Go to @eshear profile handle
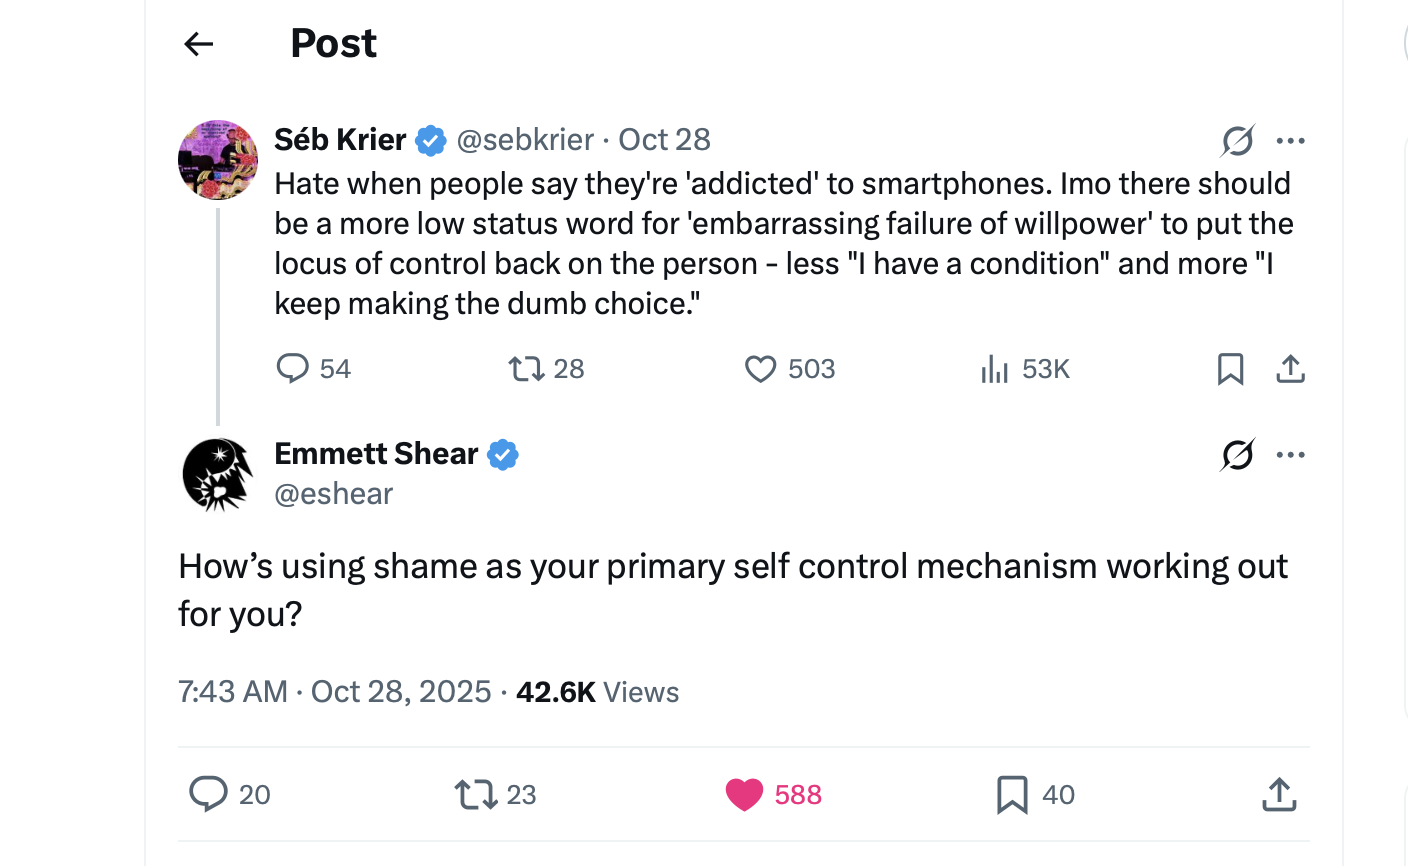The height and width of the screenshot is (866, 1408). tap(334, 494)
